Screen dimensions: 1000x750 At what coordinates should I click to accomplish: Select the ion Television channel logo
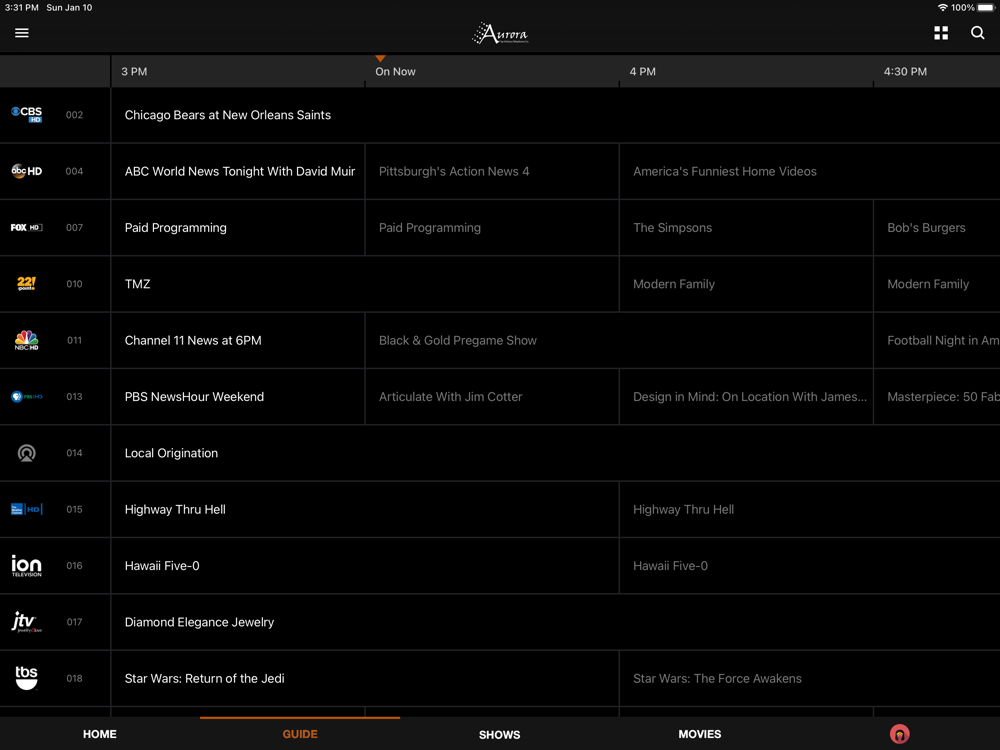pyautogui.click(x=27, y=566)
